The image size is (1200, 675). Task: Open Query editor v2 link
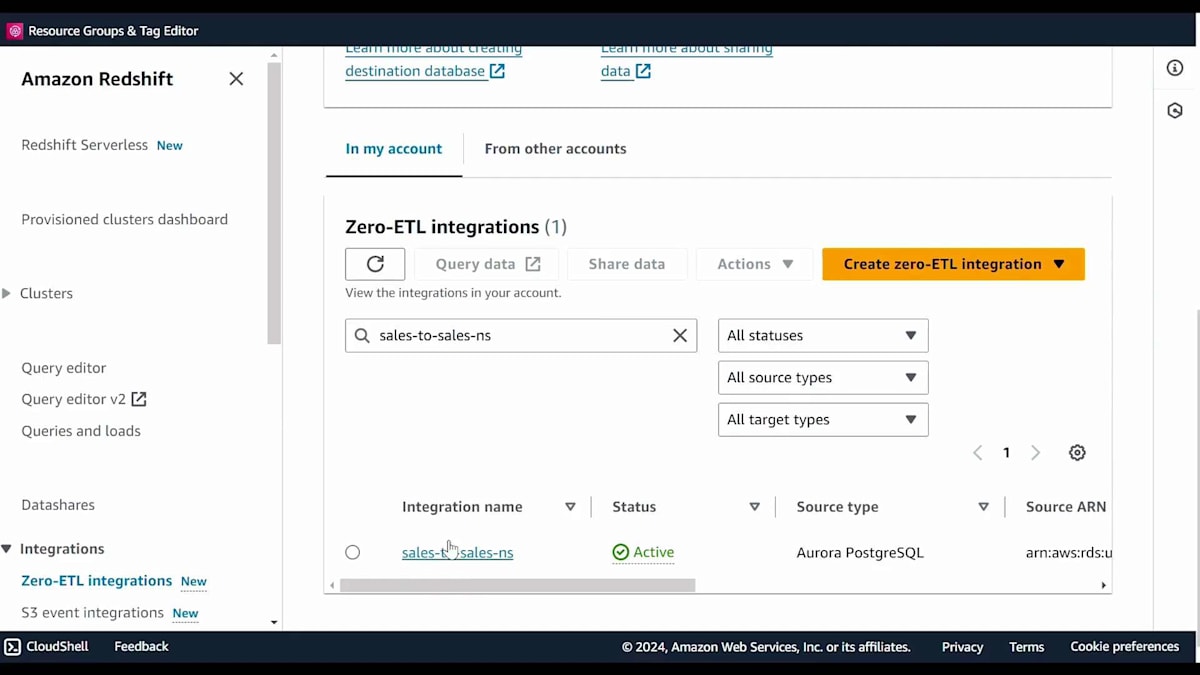point(73,399)
